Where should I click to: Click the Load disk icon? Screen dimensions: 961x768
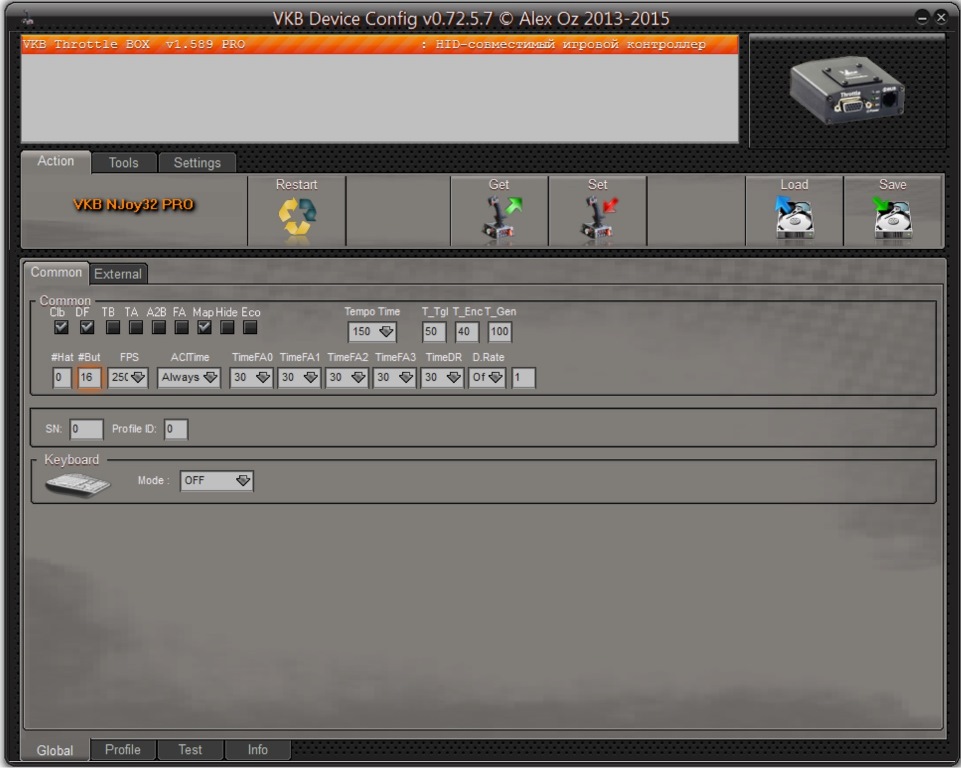click(794, 218)
